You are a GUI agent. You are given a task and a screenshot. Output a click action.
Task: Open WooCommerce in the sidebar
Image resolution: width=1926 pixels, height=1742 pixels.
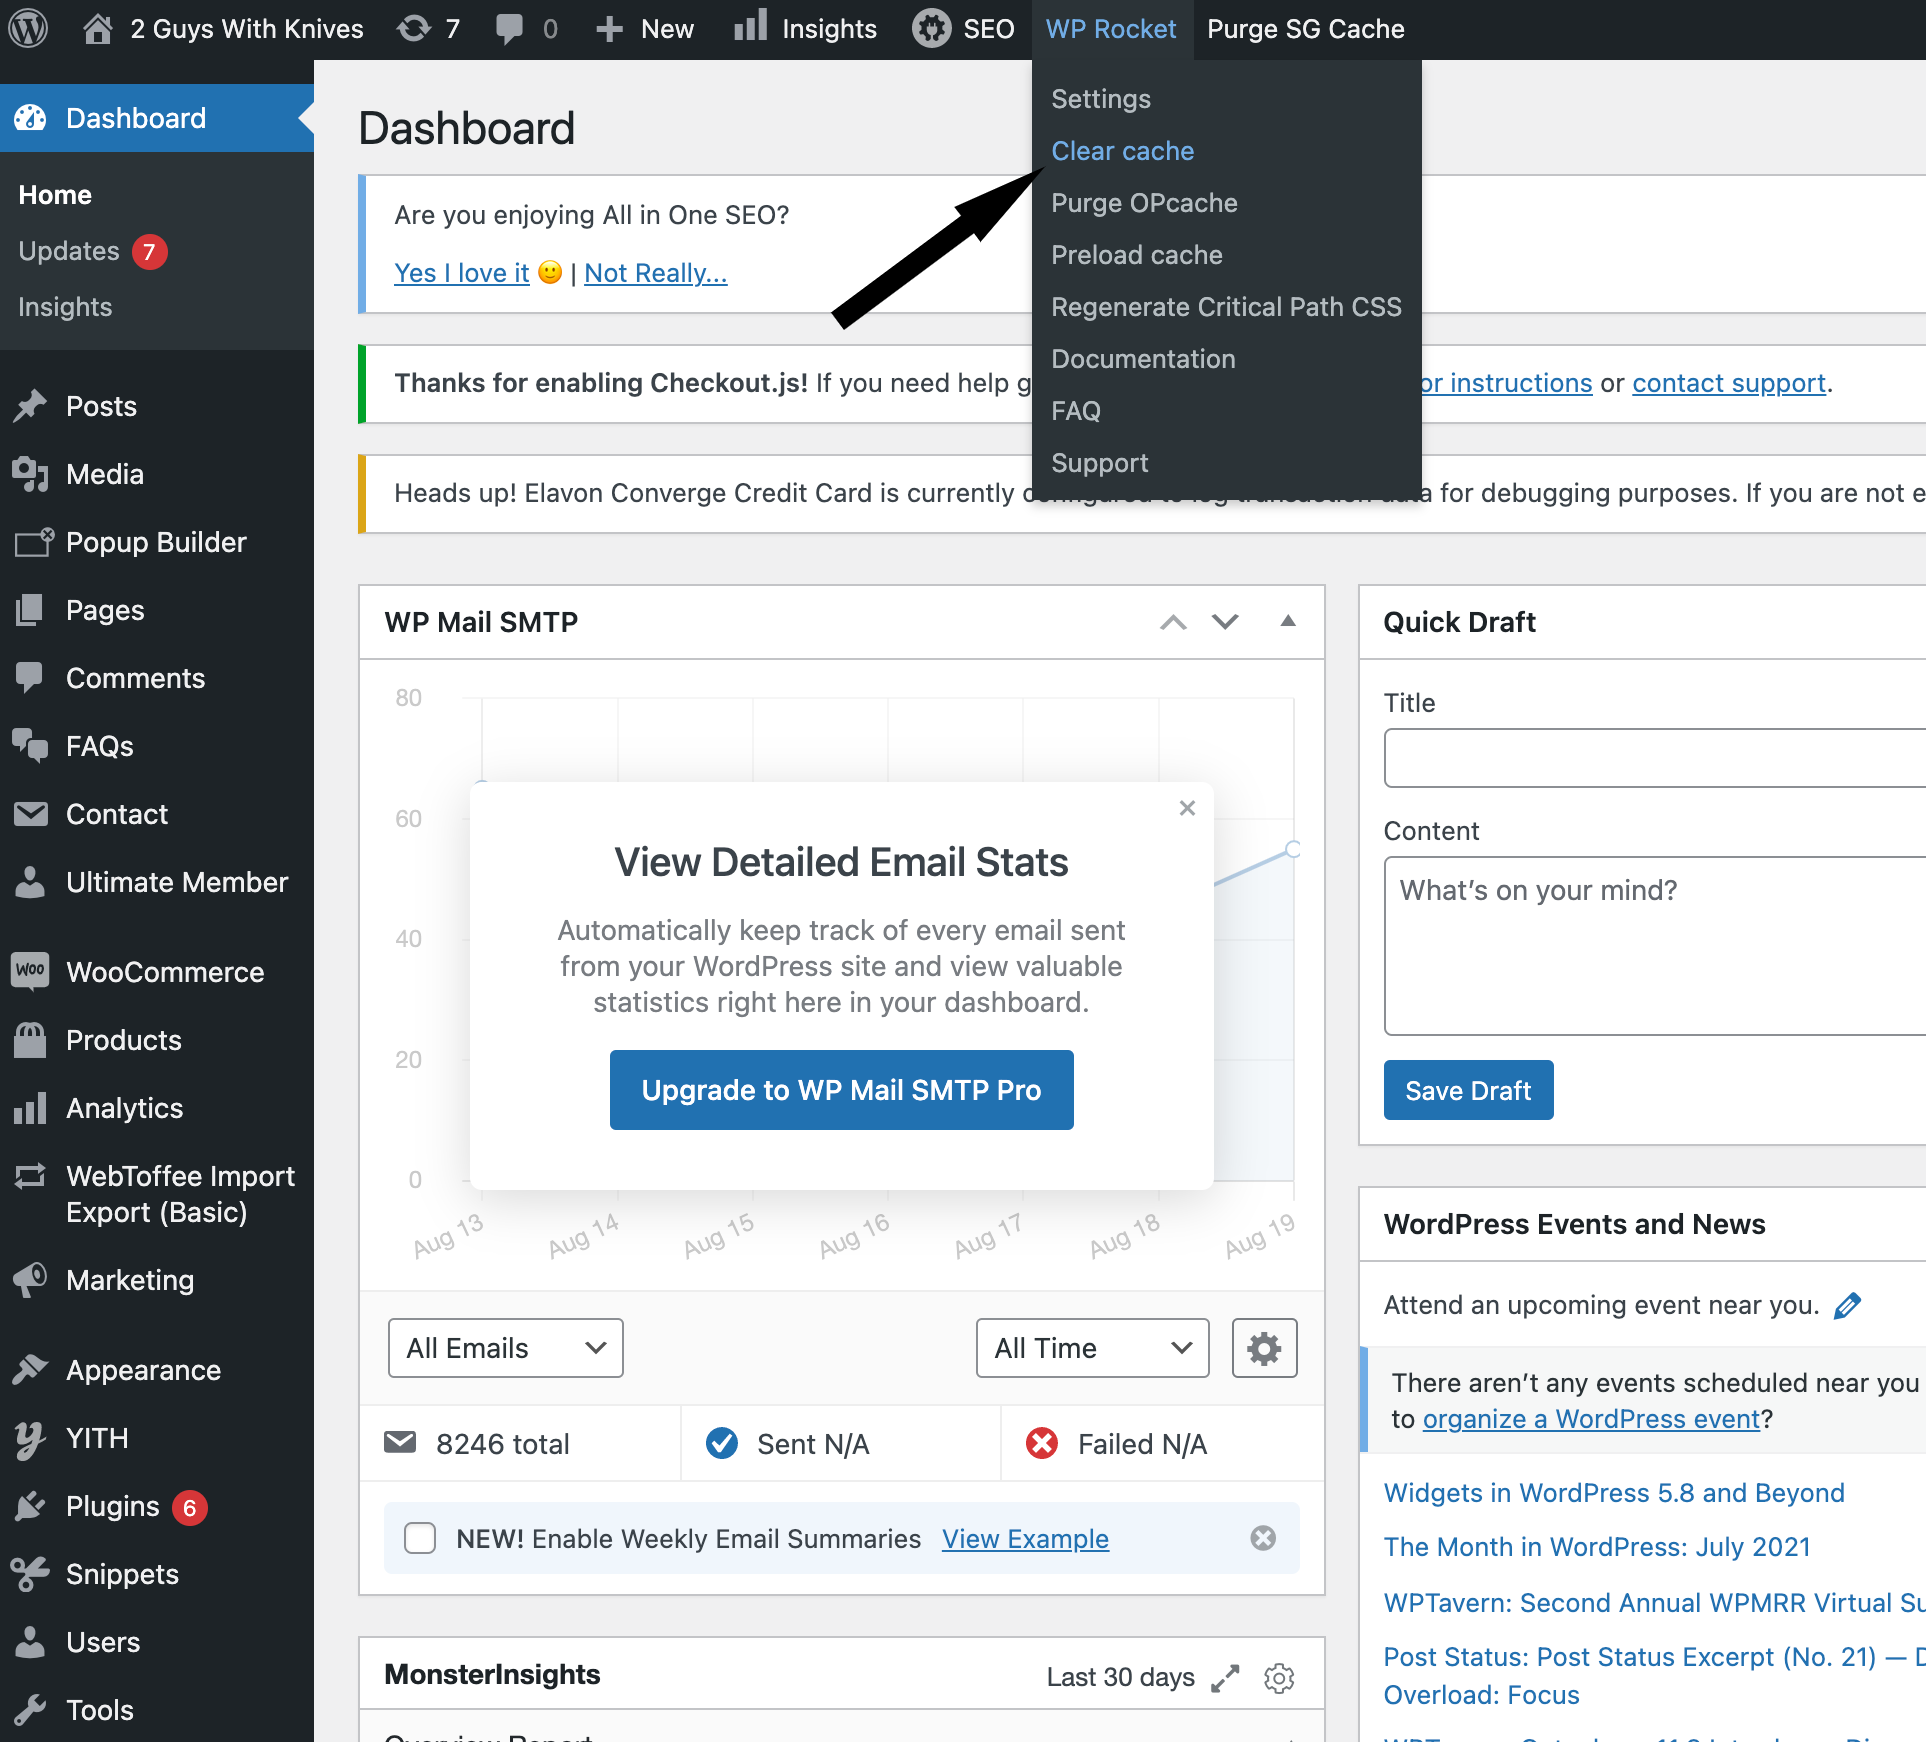pyautogui.click(x=164, y=972)
